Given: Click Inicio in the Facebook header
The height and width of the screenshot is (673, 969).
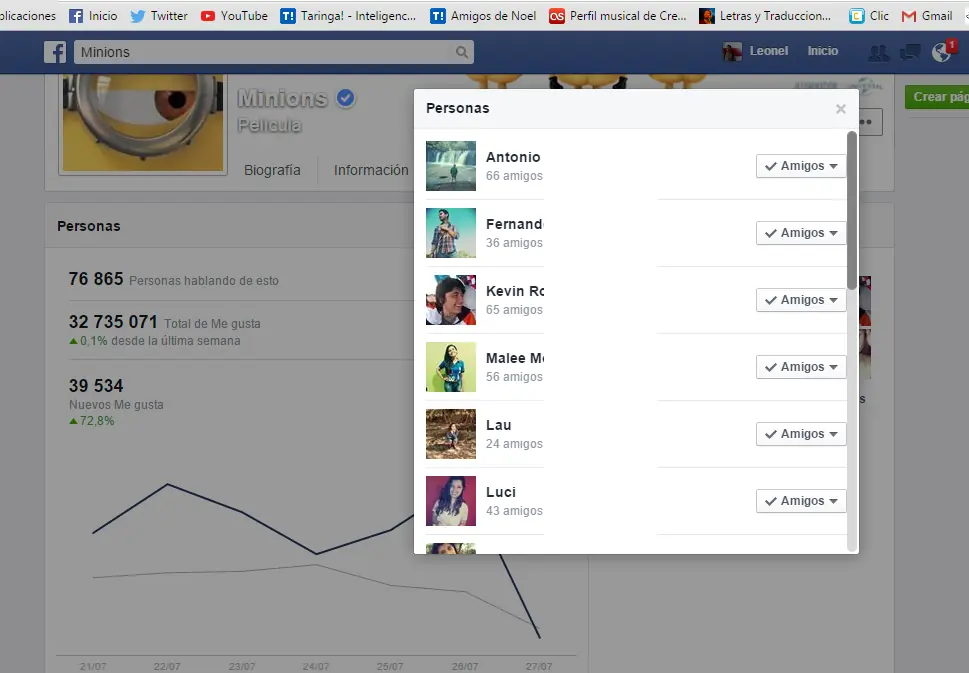Looking at the screenshot, I should tap(823, 51).
